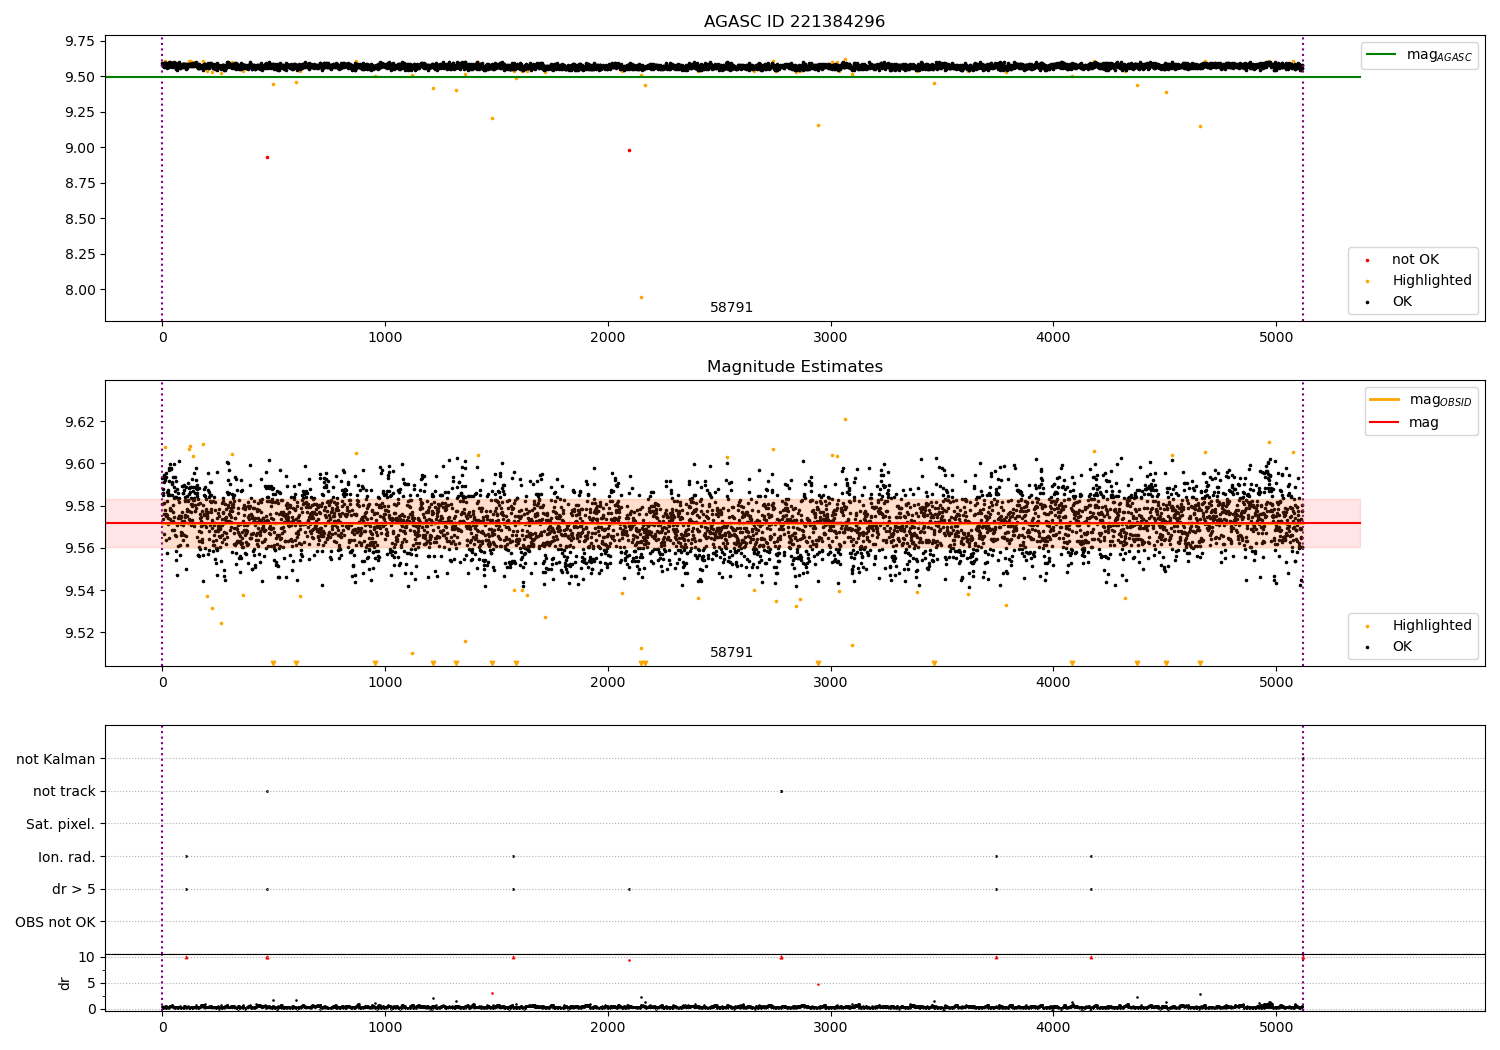Click the 'not track' marker point near x=2800
The image size is (1500, 1050).
781,791
